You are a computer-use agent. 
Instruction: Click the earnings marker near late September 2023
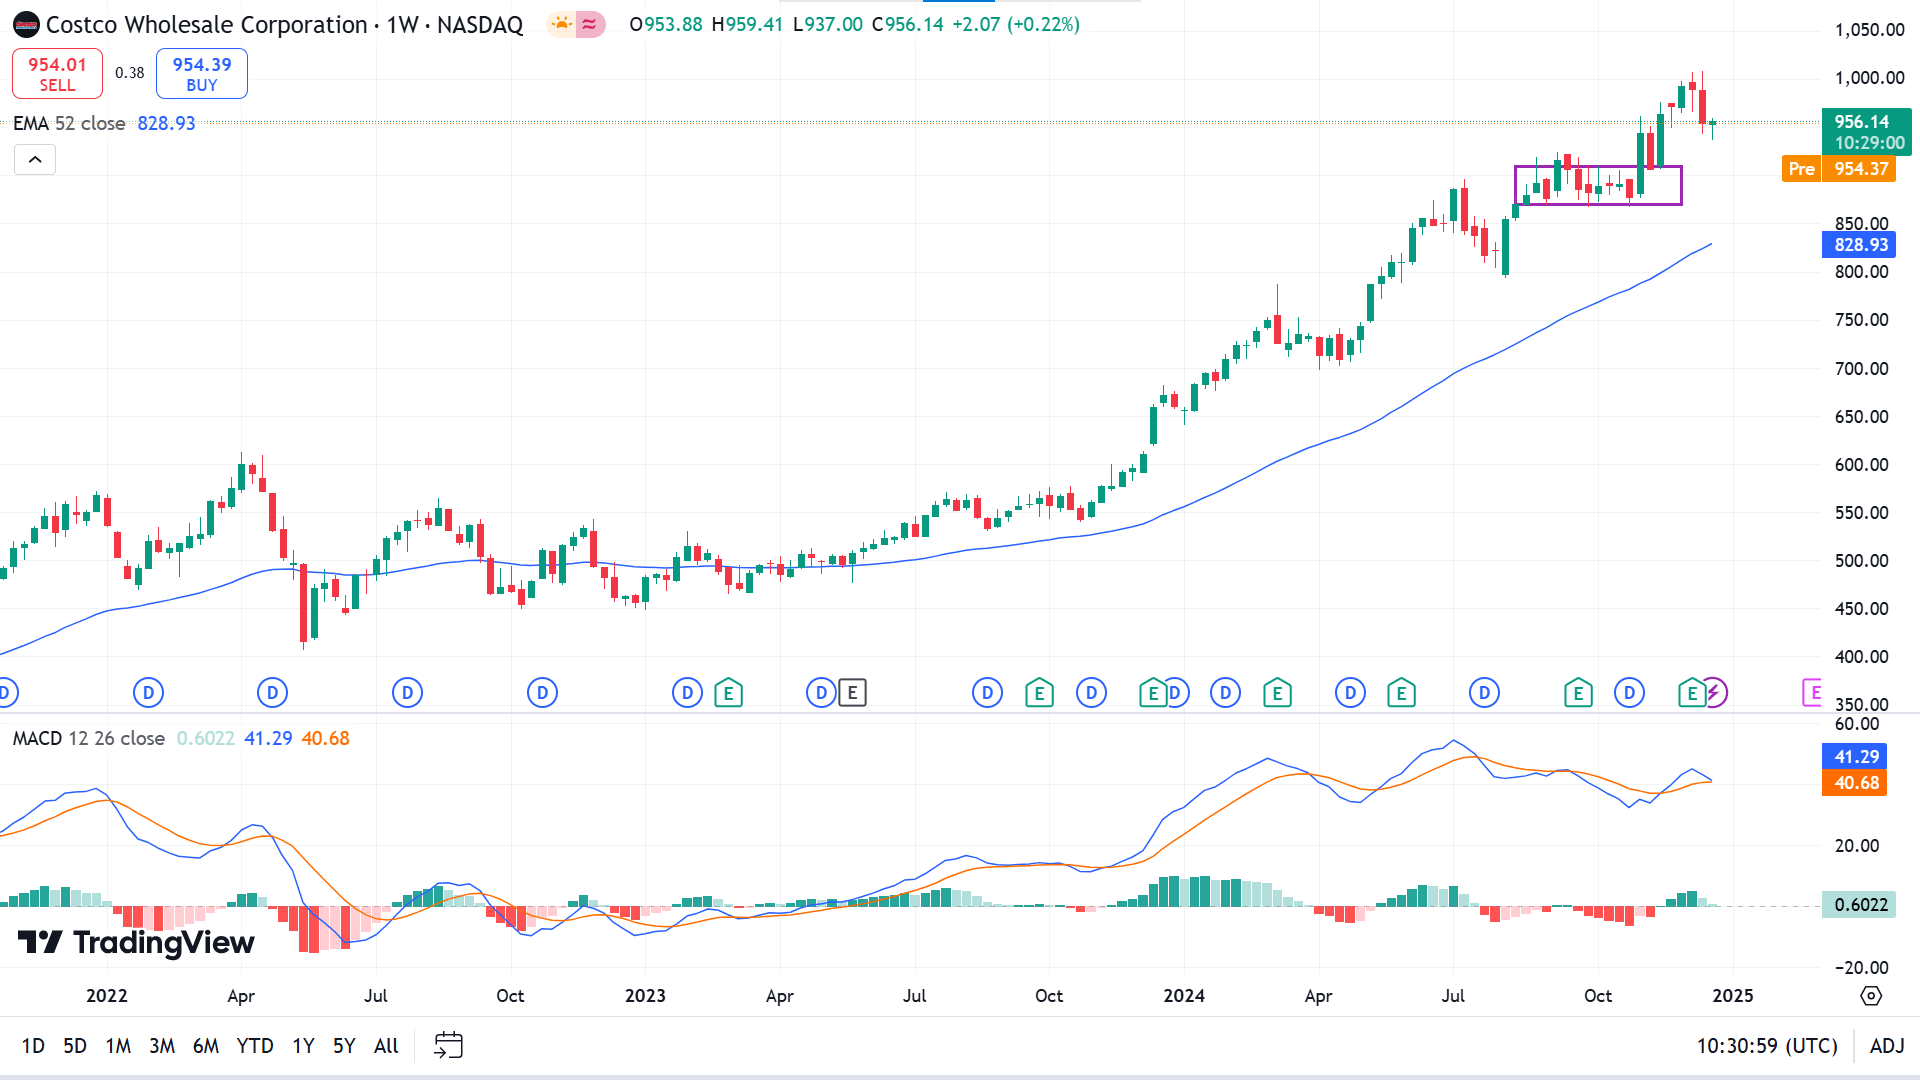point(1039,692)
